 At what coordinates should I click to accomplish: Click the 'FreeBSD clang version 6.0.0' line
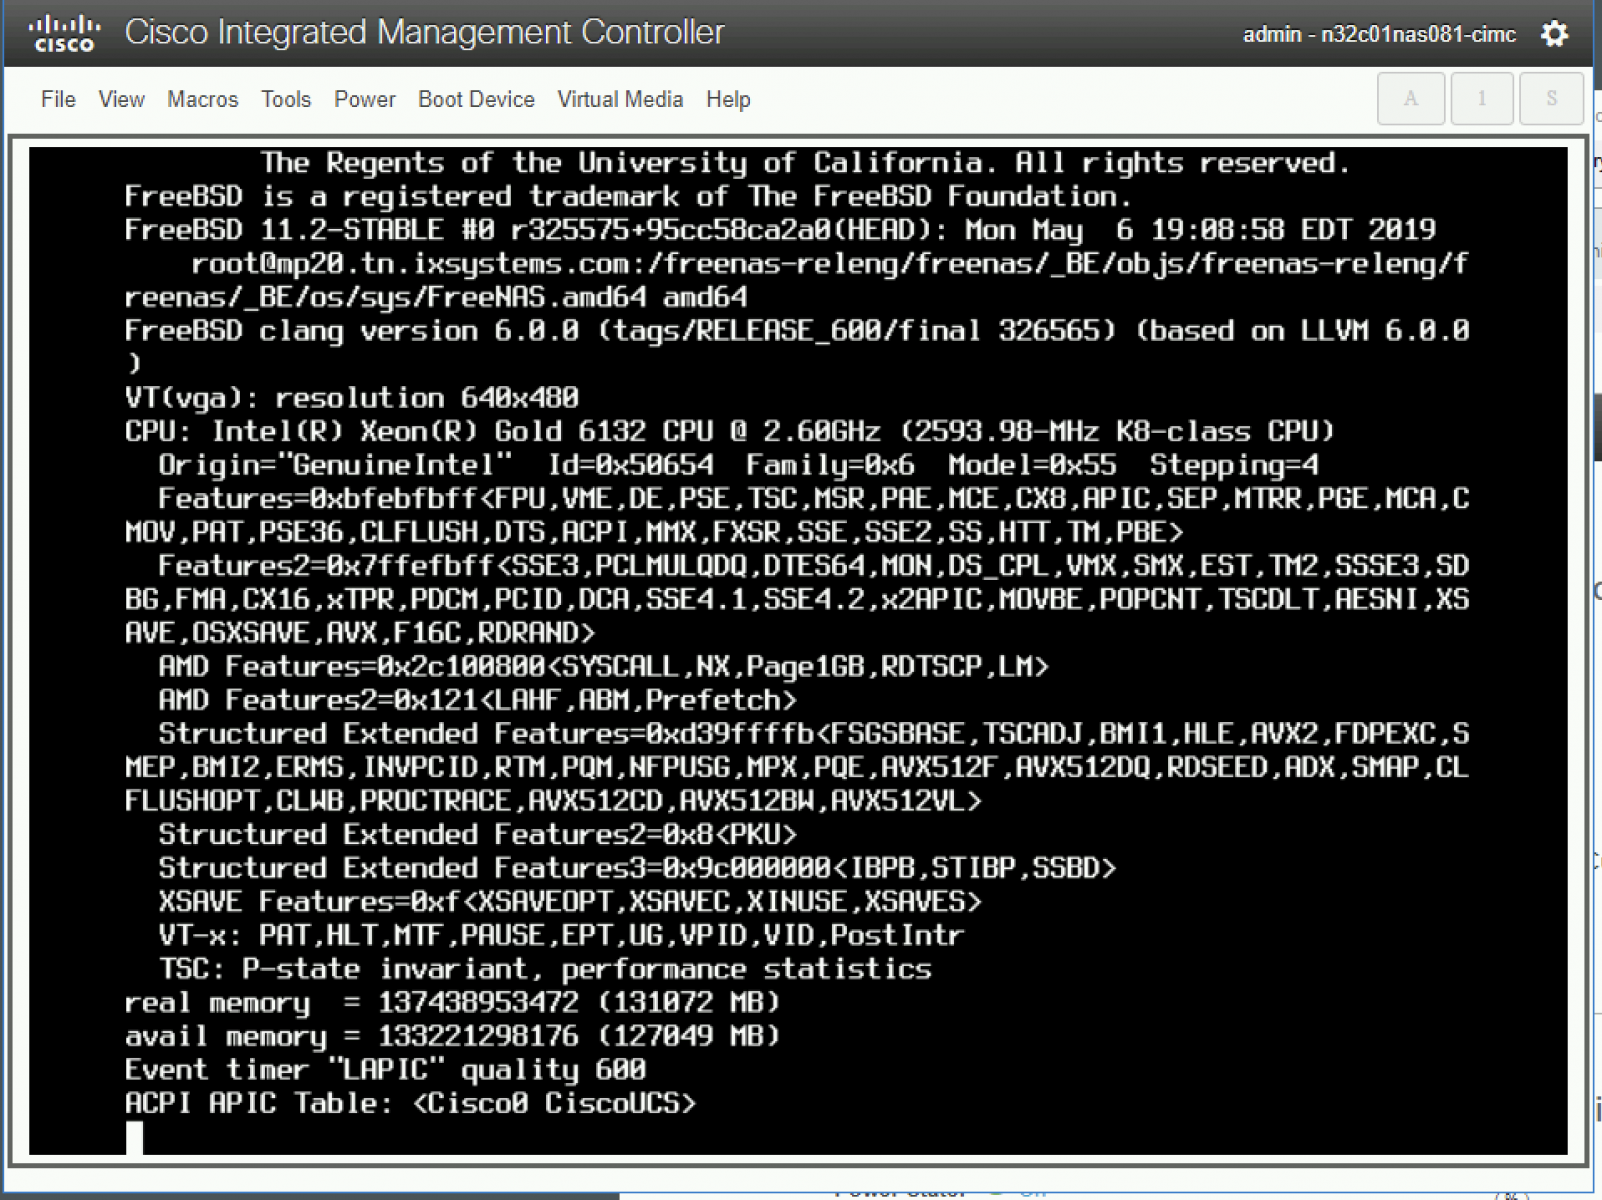click(797, 331)
